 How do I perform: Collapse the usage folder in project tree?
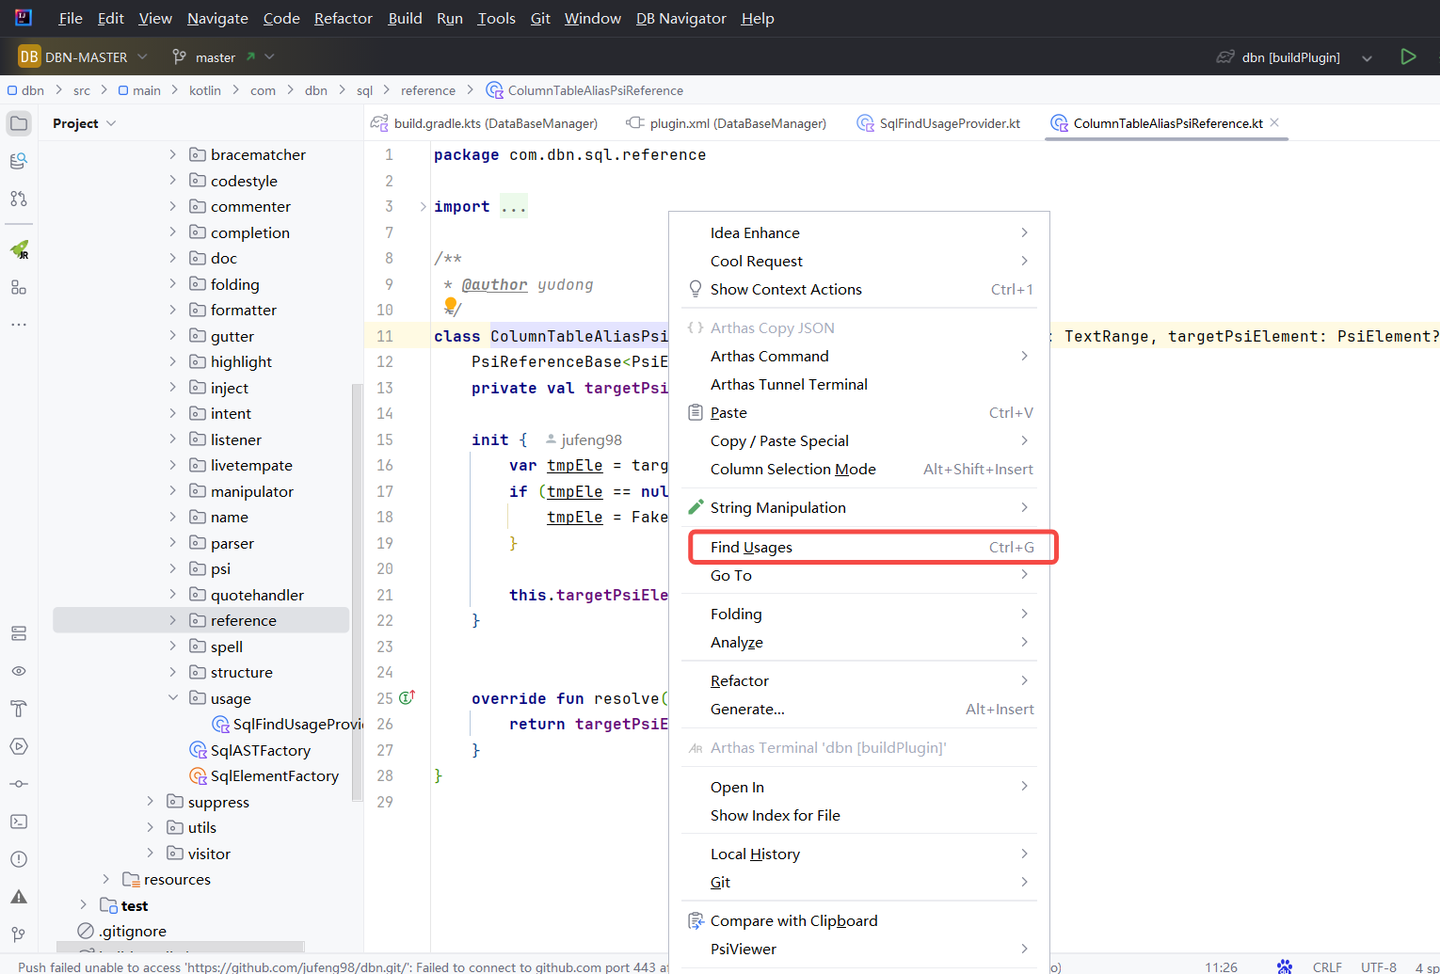pos(172,698)
